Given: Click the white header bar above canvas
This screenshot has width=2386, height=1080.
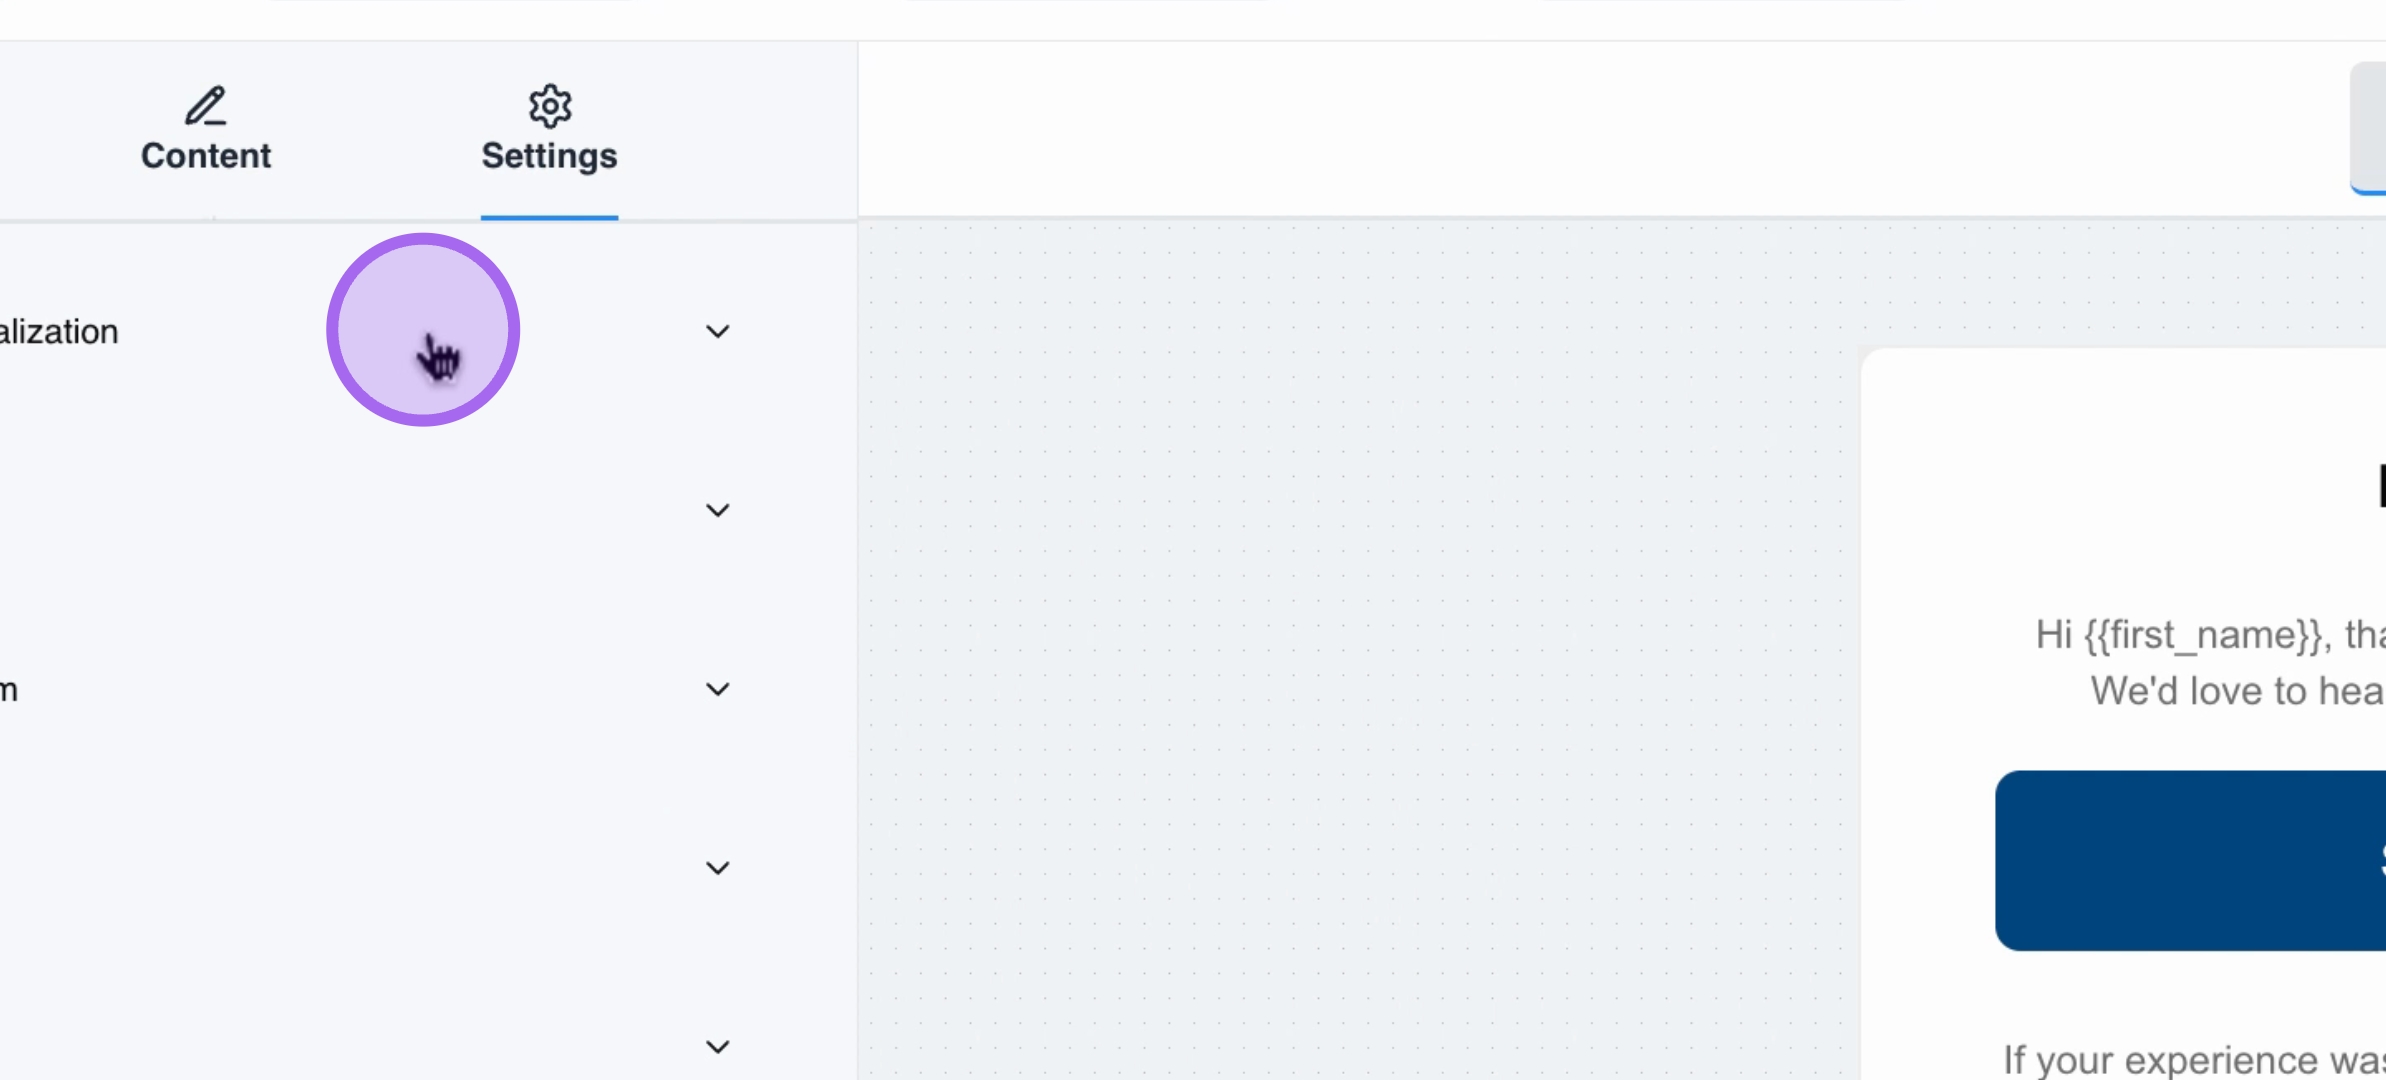Looking at the screenshot, I should (x=1600, y=128).
